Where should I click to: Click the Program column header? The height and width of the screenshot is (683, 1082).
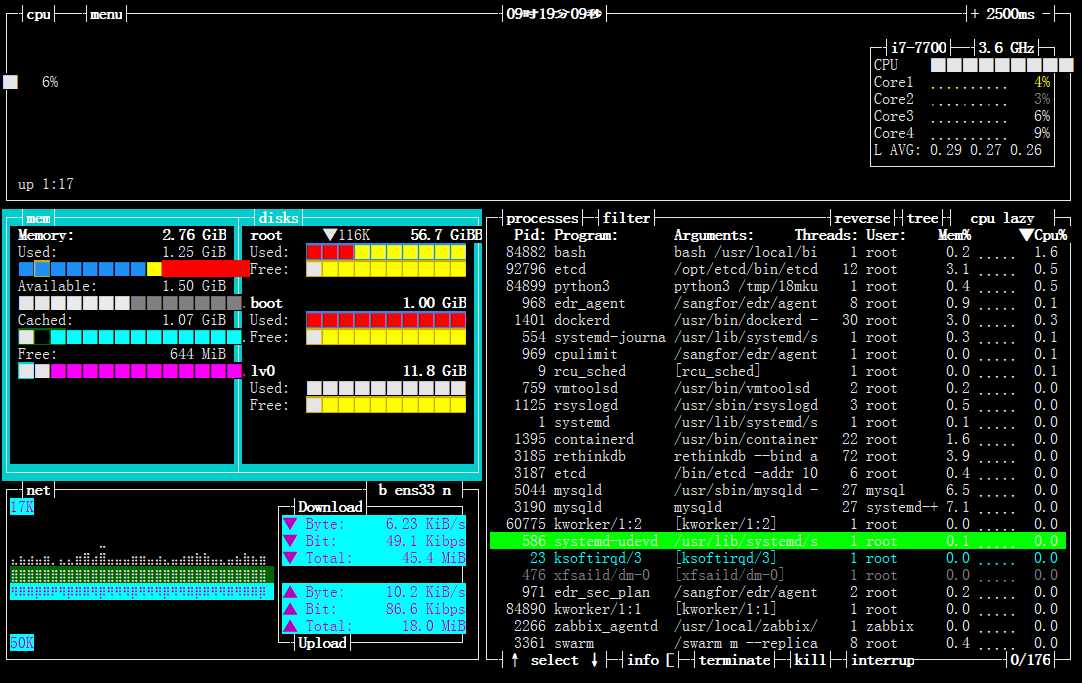(x=586, y=235)
